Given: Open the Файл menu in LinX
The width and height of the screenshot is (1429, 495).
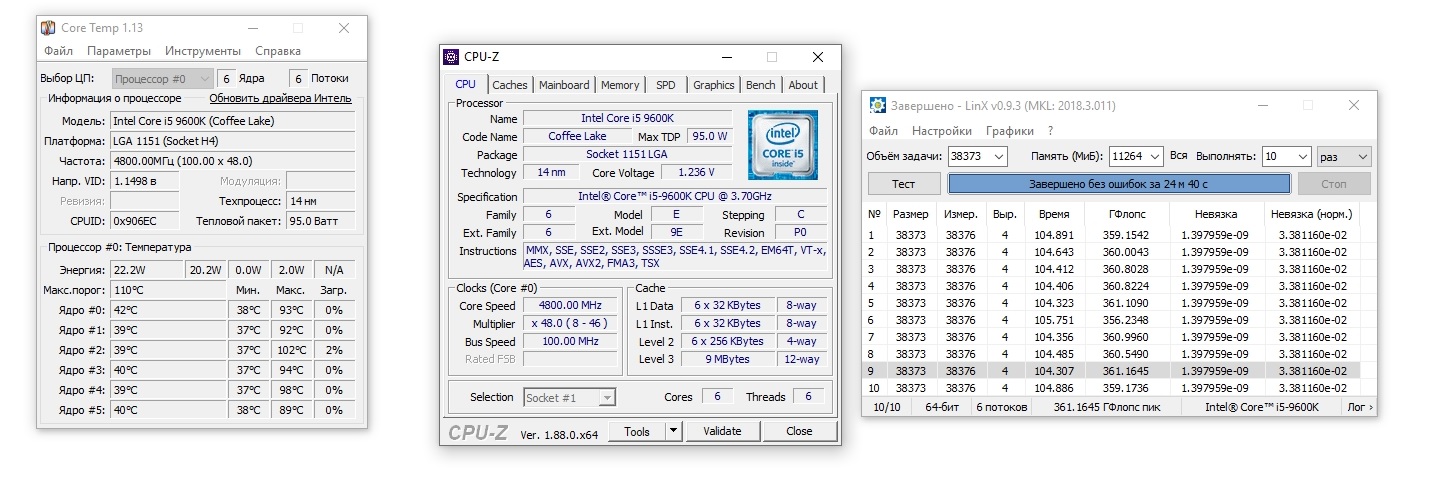Looking at the screenshot, I should tap(883, 131).
